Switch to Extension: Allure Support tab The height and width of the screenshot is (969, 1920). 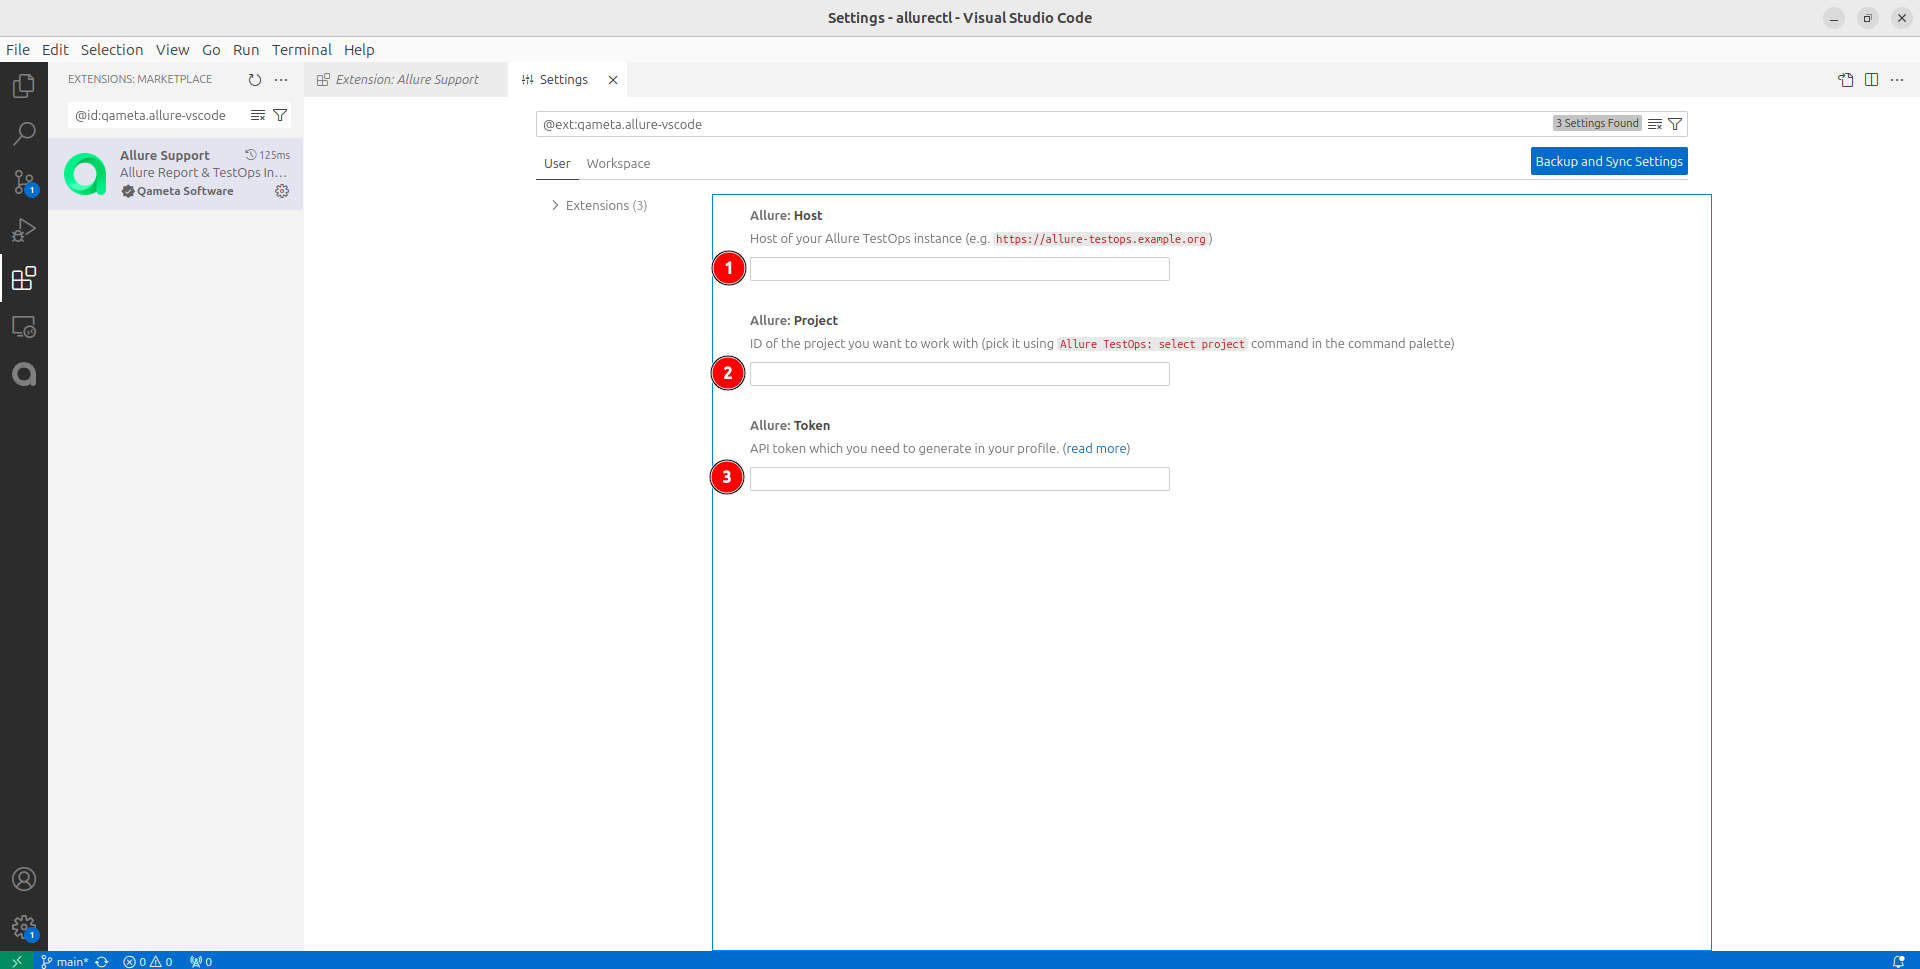(407, 80)
